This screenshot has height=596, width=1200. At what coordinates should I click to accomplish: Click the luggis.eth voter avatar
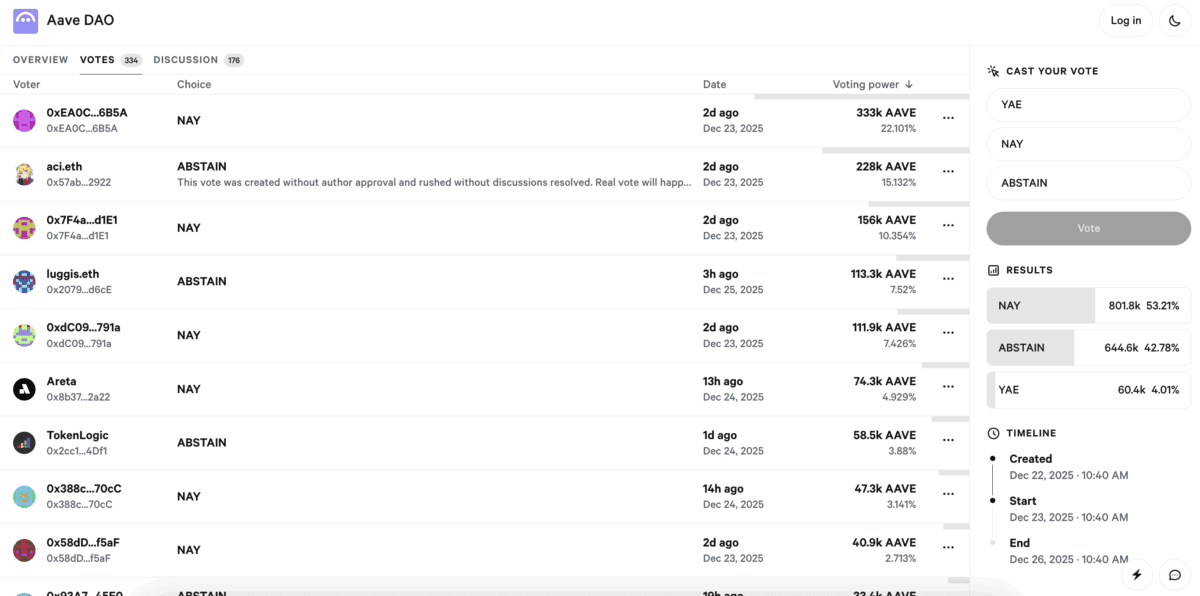pos(25,282)
